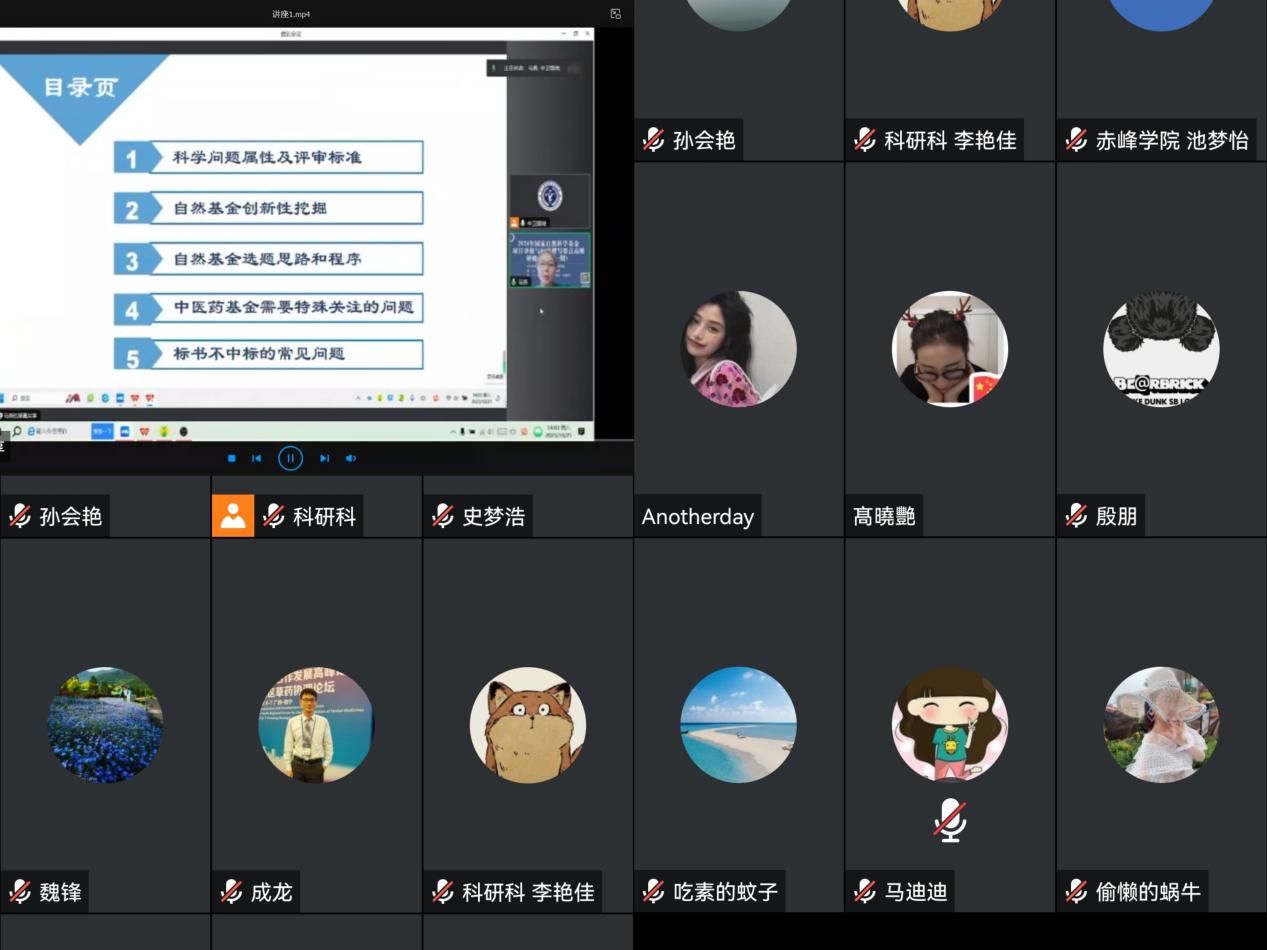Click 成龙's conference photo avatar
1267x950 pixels.
tap(316, 724)
